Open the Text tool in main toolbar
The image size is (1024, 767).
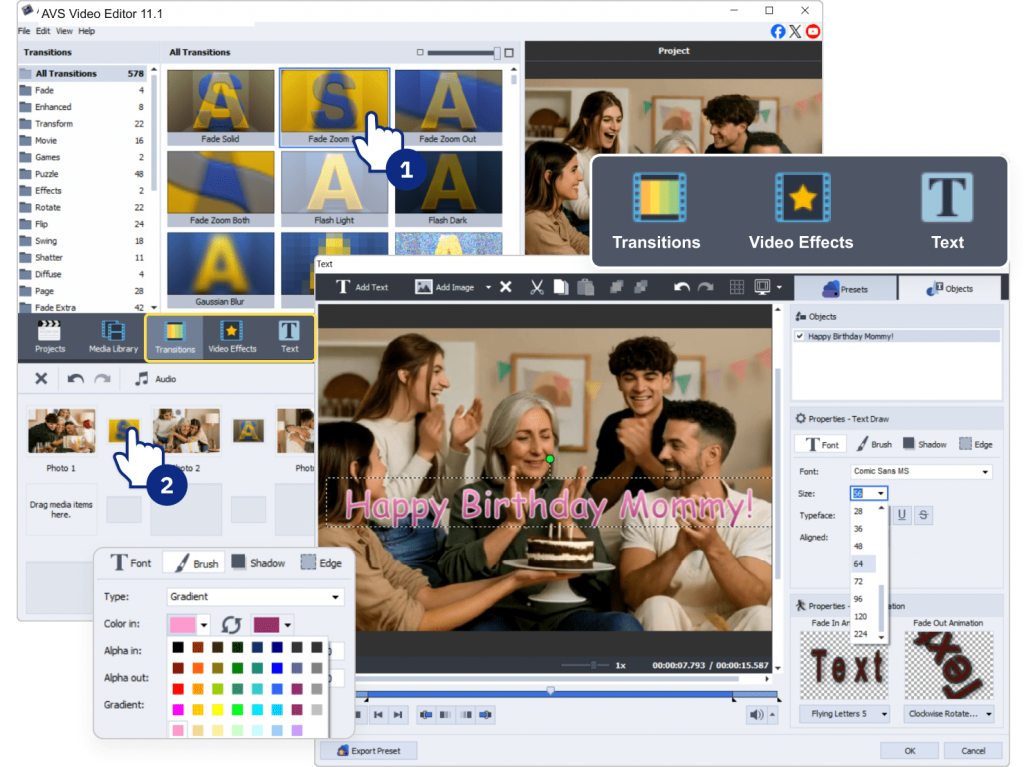(289, 338)
